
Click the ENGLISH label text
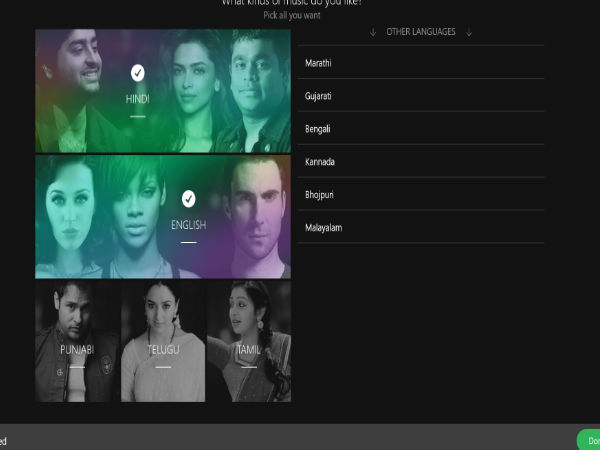click(188, 226)
